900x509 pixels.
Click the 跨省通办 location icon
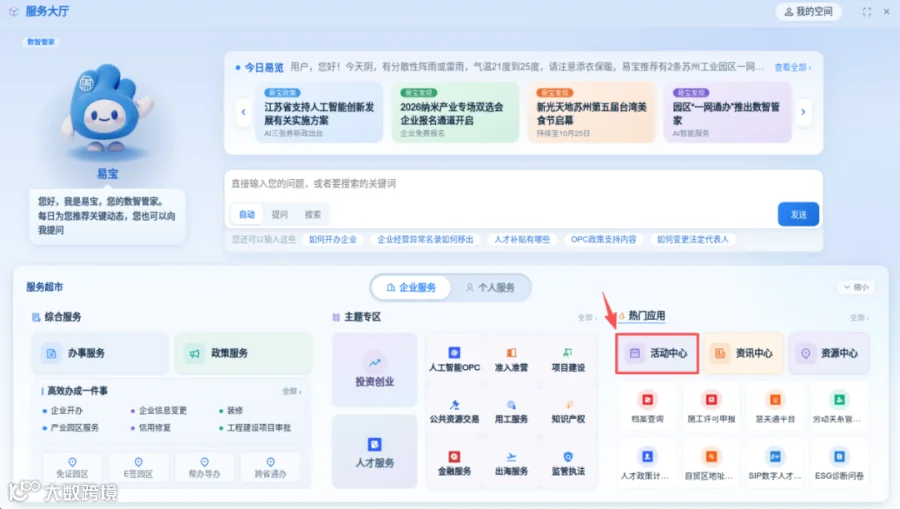pos(270,462)
